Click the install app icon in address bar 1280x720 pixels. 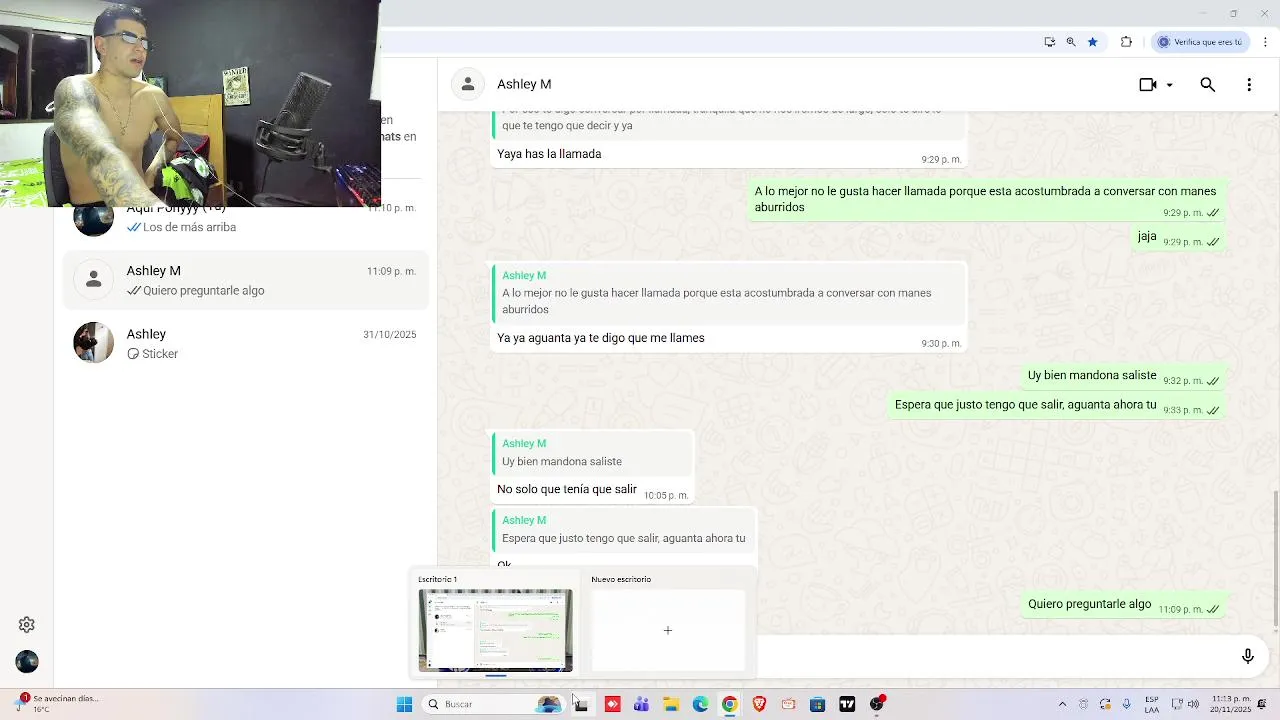(1049, 42)
